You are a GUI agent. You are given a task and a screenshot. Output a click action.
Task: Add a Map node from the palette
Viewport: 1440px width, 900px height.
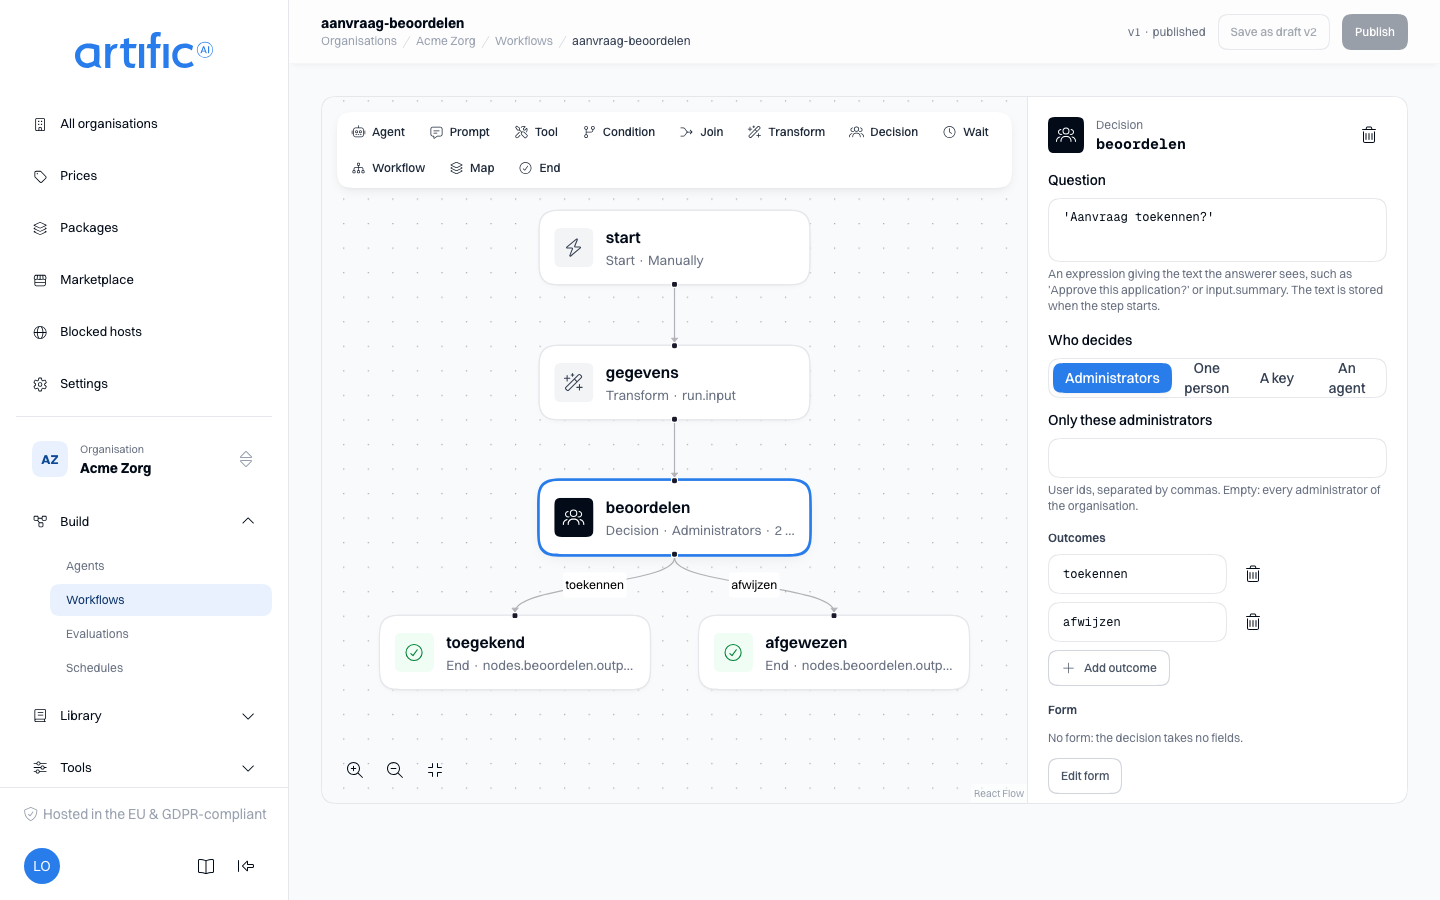click(x=472, y=168)
